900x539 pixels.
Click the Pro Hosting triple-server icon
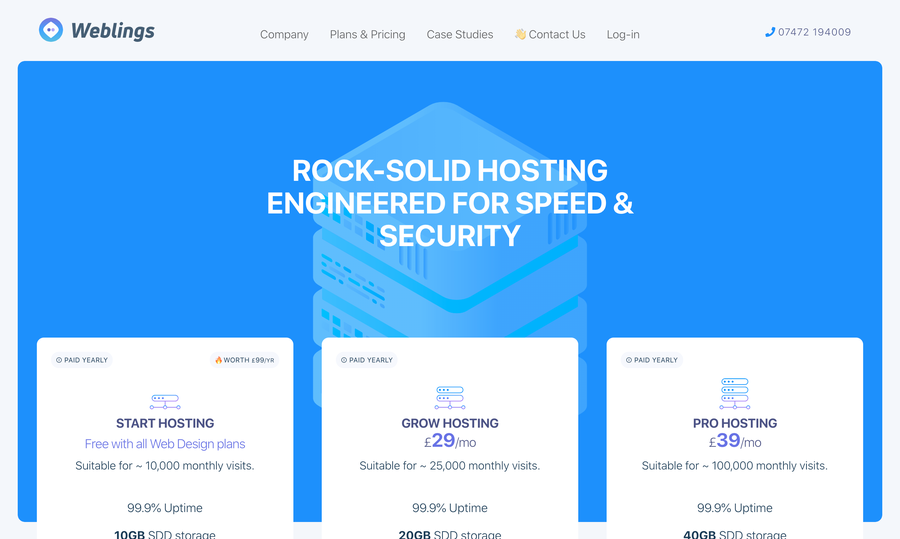point(735,393)
